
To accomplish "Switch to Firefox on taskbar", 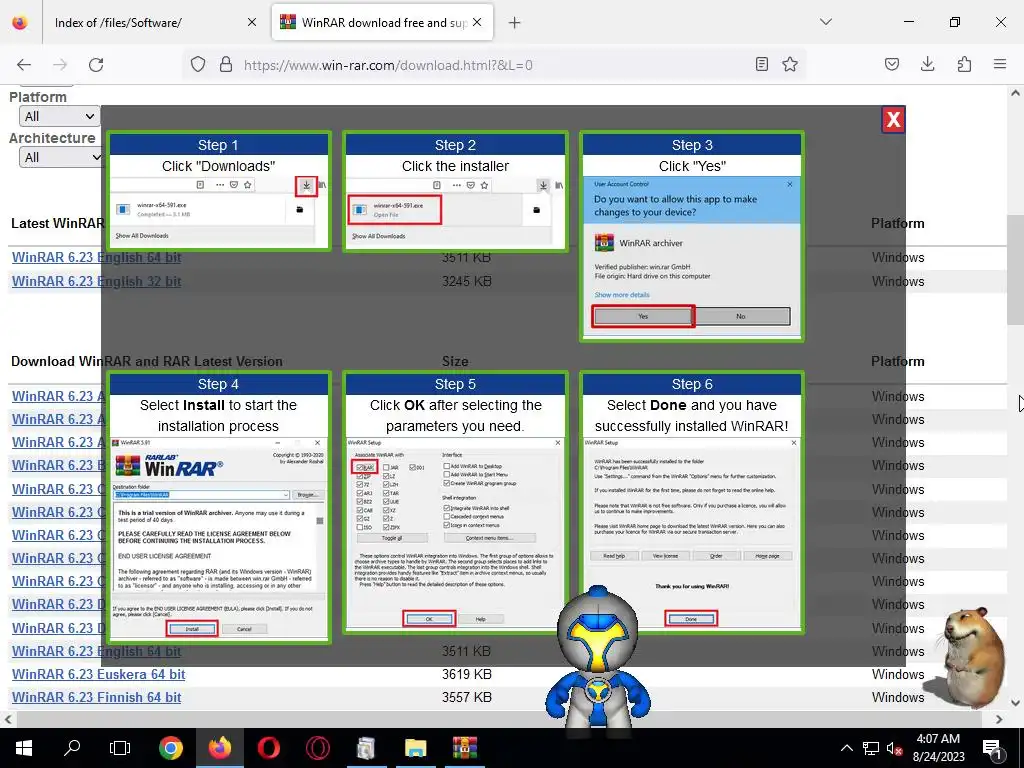I will pos(219,748).
